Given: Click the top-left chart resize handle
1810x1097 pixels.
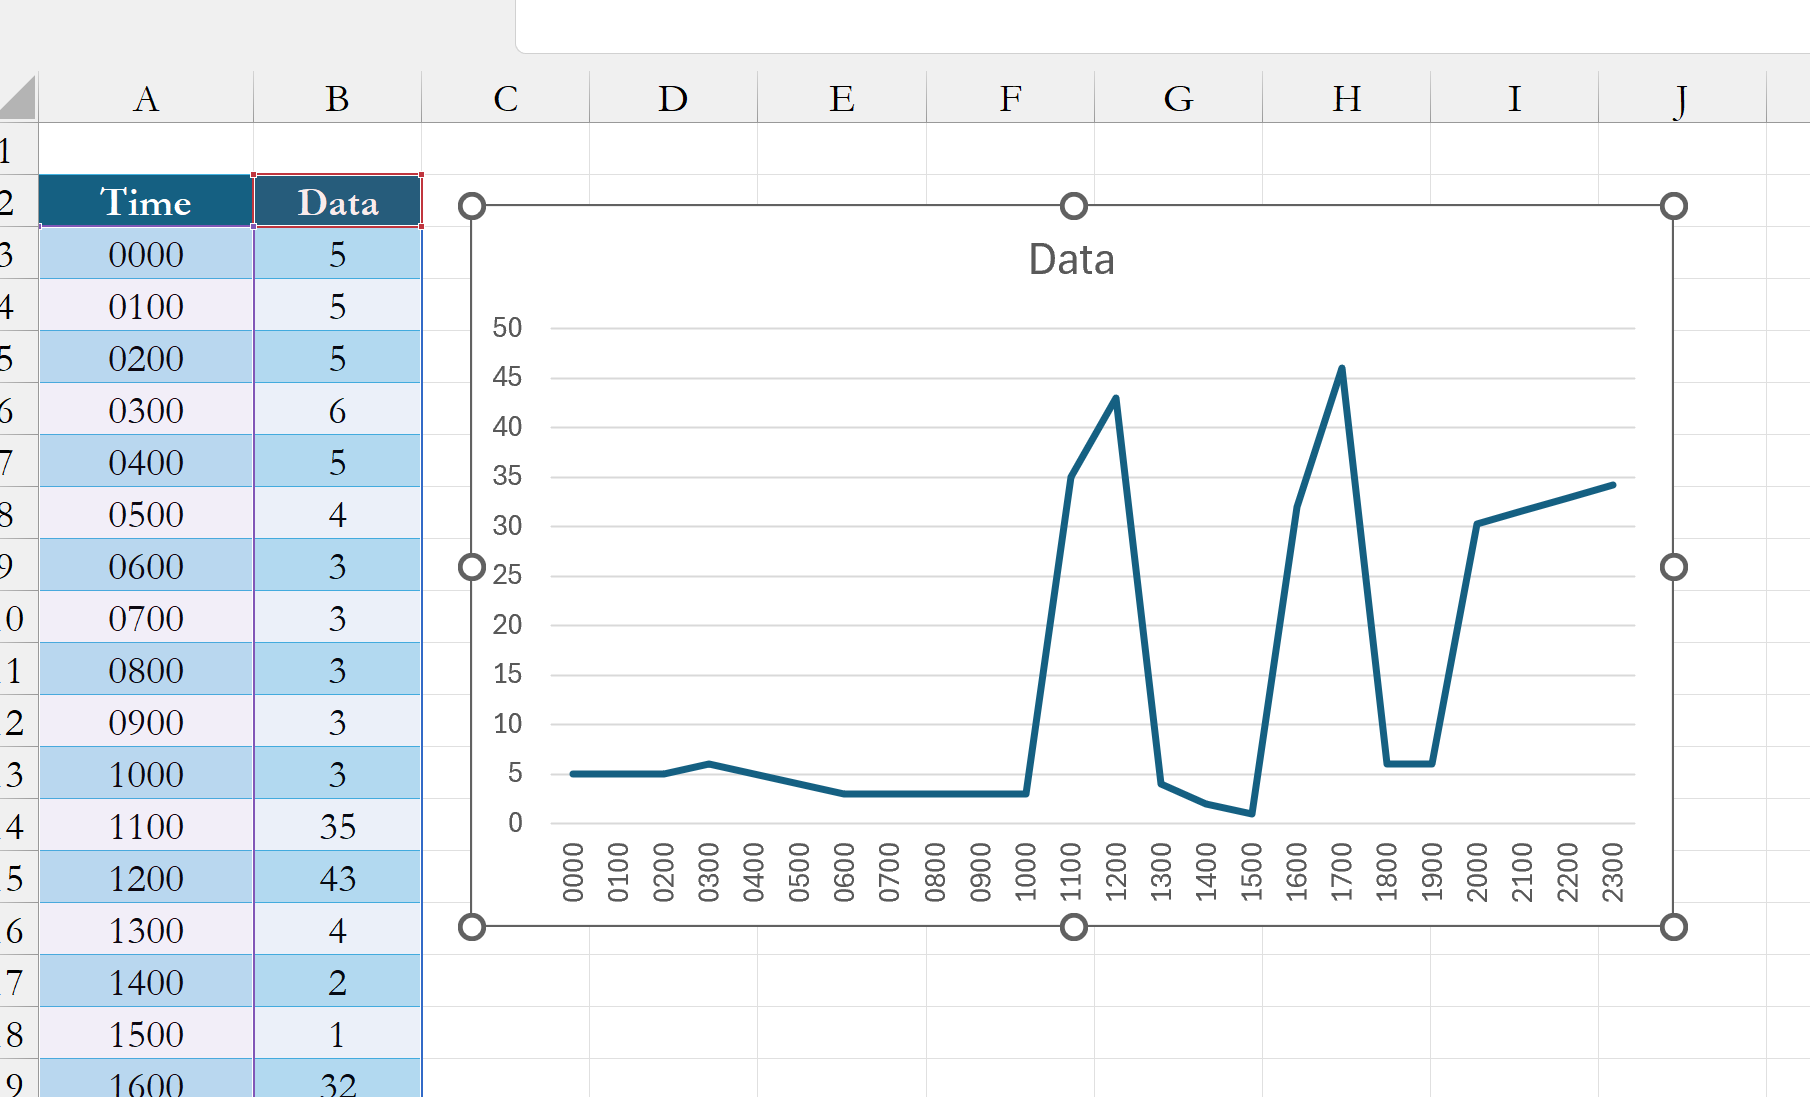Looking at the screenshot, I should 472,206.
